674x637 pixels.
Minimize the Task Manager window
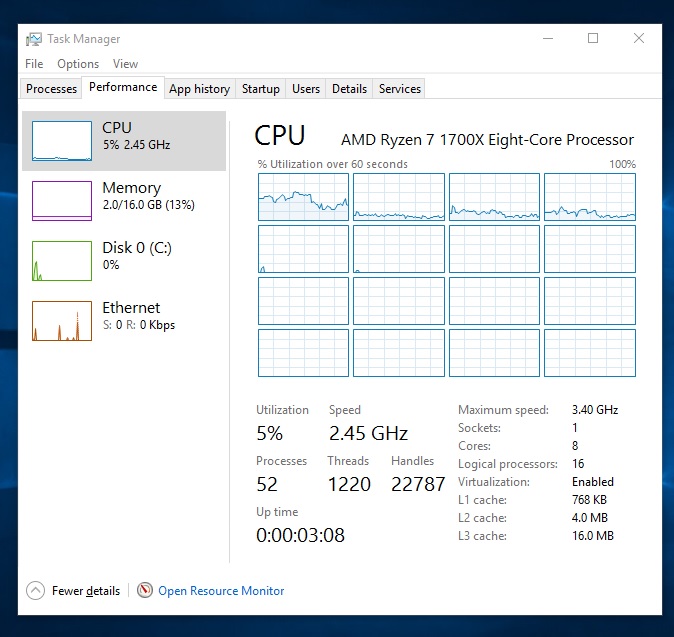(548, 38)
